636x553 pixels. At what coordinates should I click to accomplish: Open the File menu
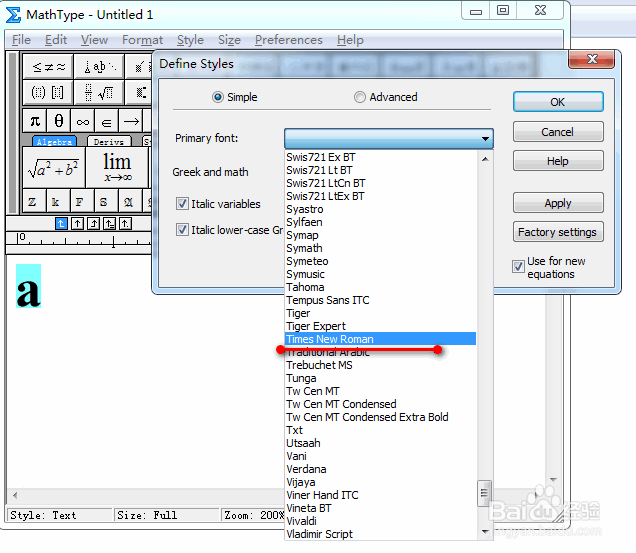click(21, 40)
